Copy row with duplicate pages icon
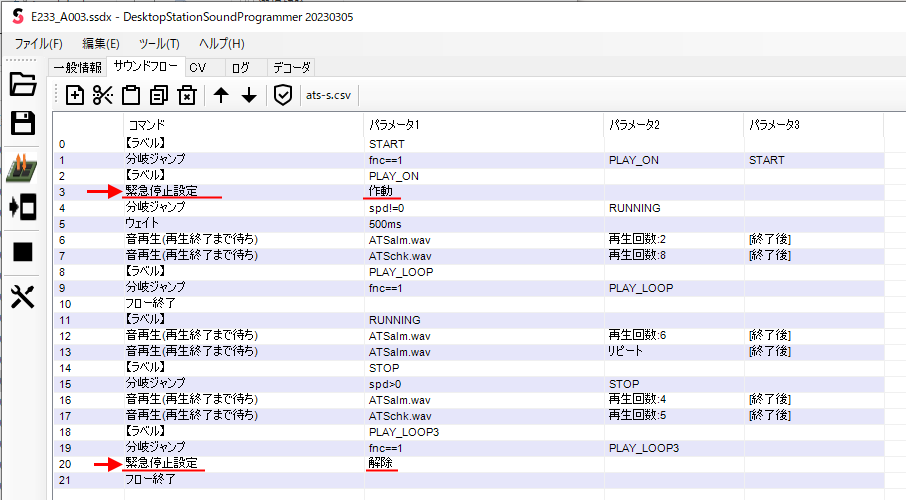The height and width of the screenshot is (500, 906). [x=158, y=95]
